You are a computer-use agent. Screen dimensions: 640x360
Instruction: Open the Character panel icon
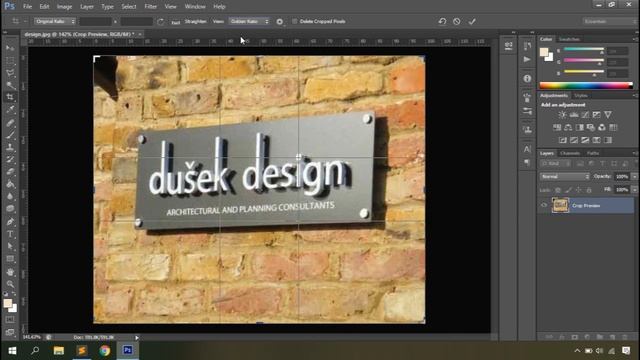(x=527, y=149)
